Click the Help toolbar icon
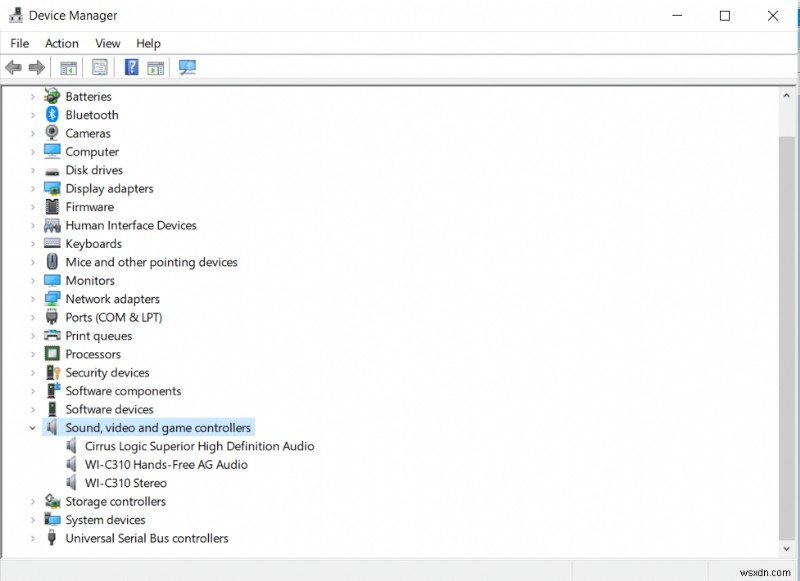The width and height of the screenshot is (800, 581). tap(131, 67)
